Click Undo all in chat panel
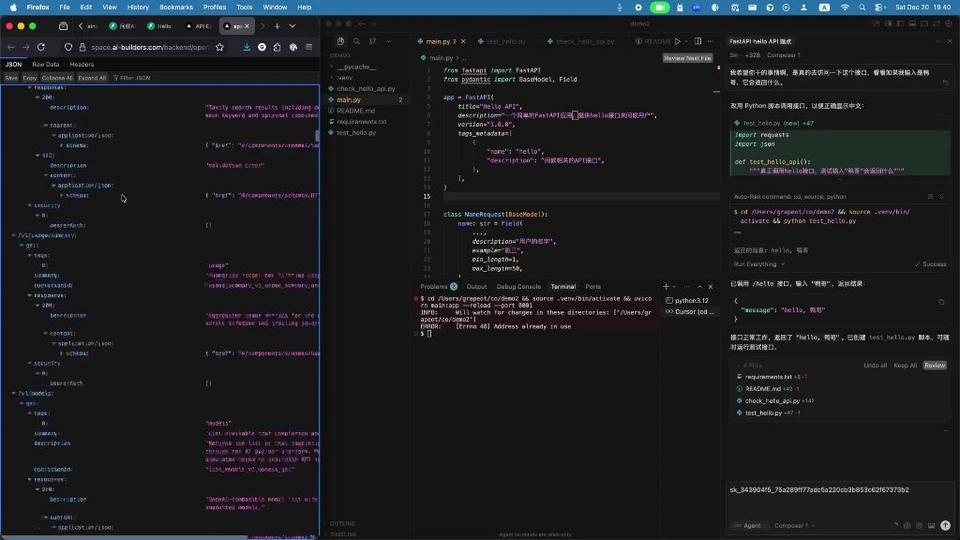 pos(875,366)
